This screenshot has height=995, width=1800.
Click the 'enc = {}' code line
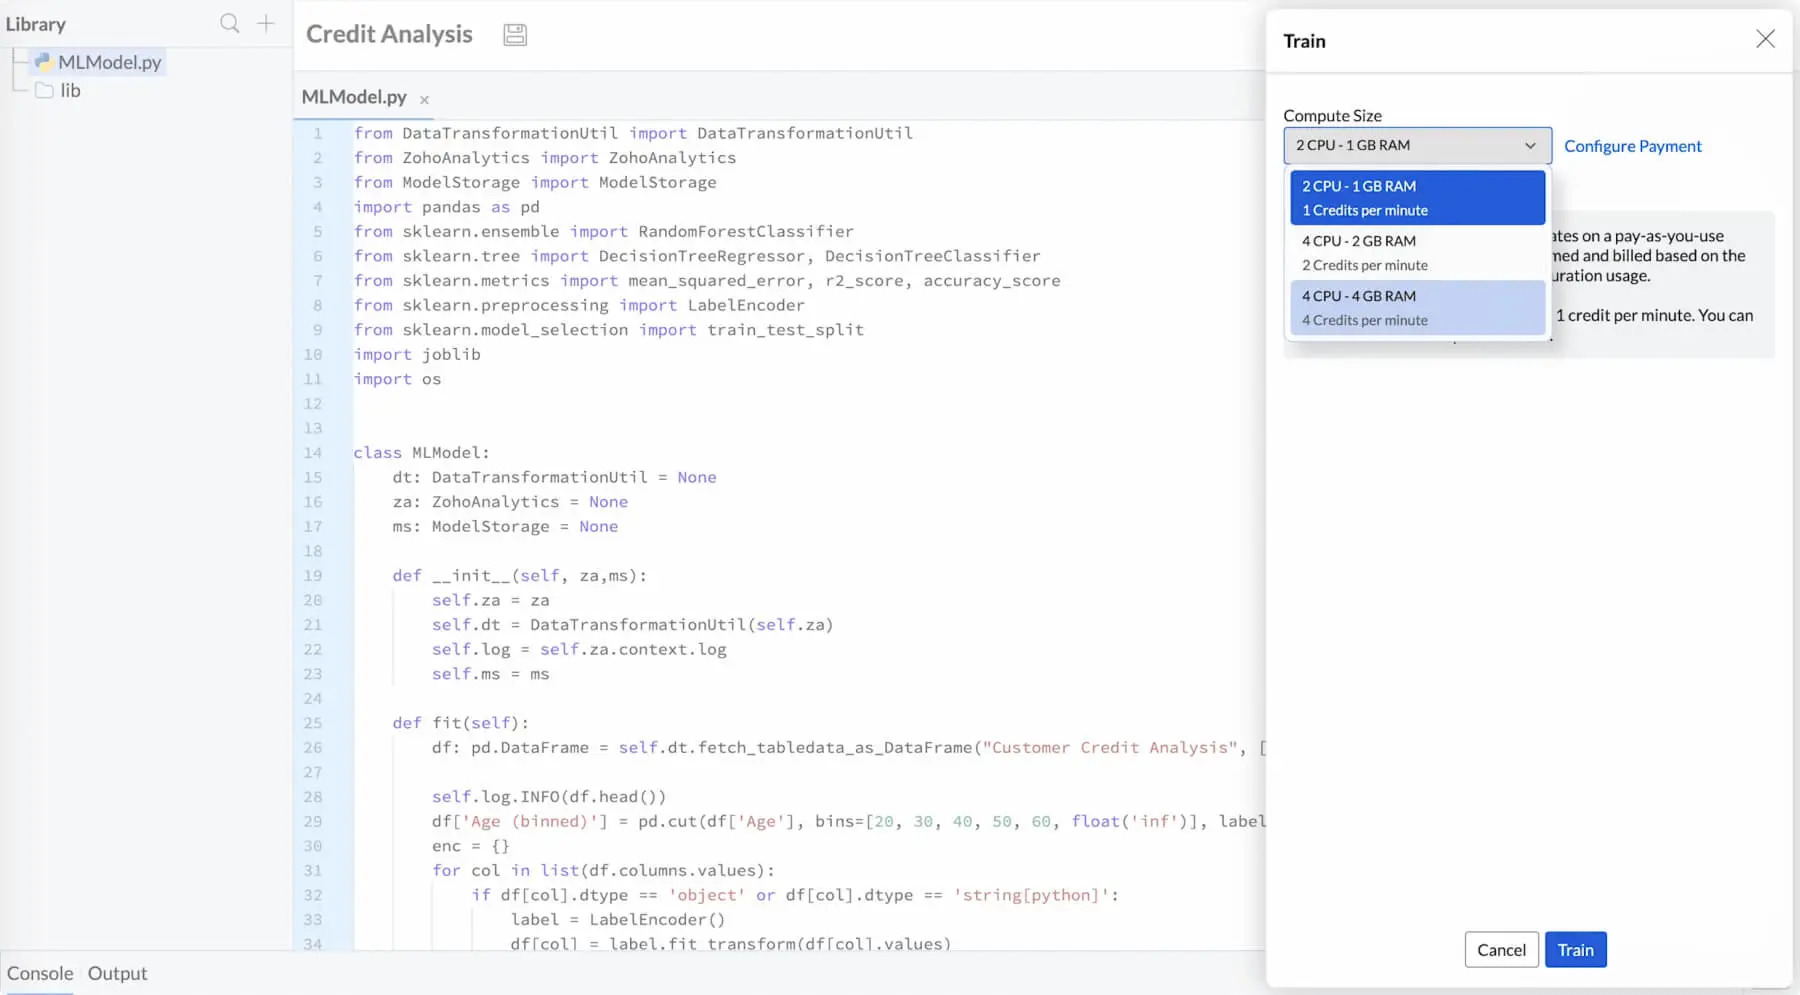tap(471, 846)
